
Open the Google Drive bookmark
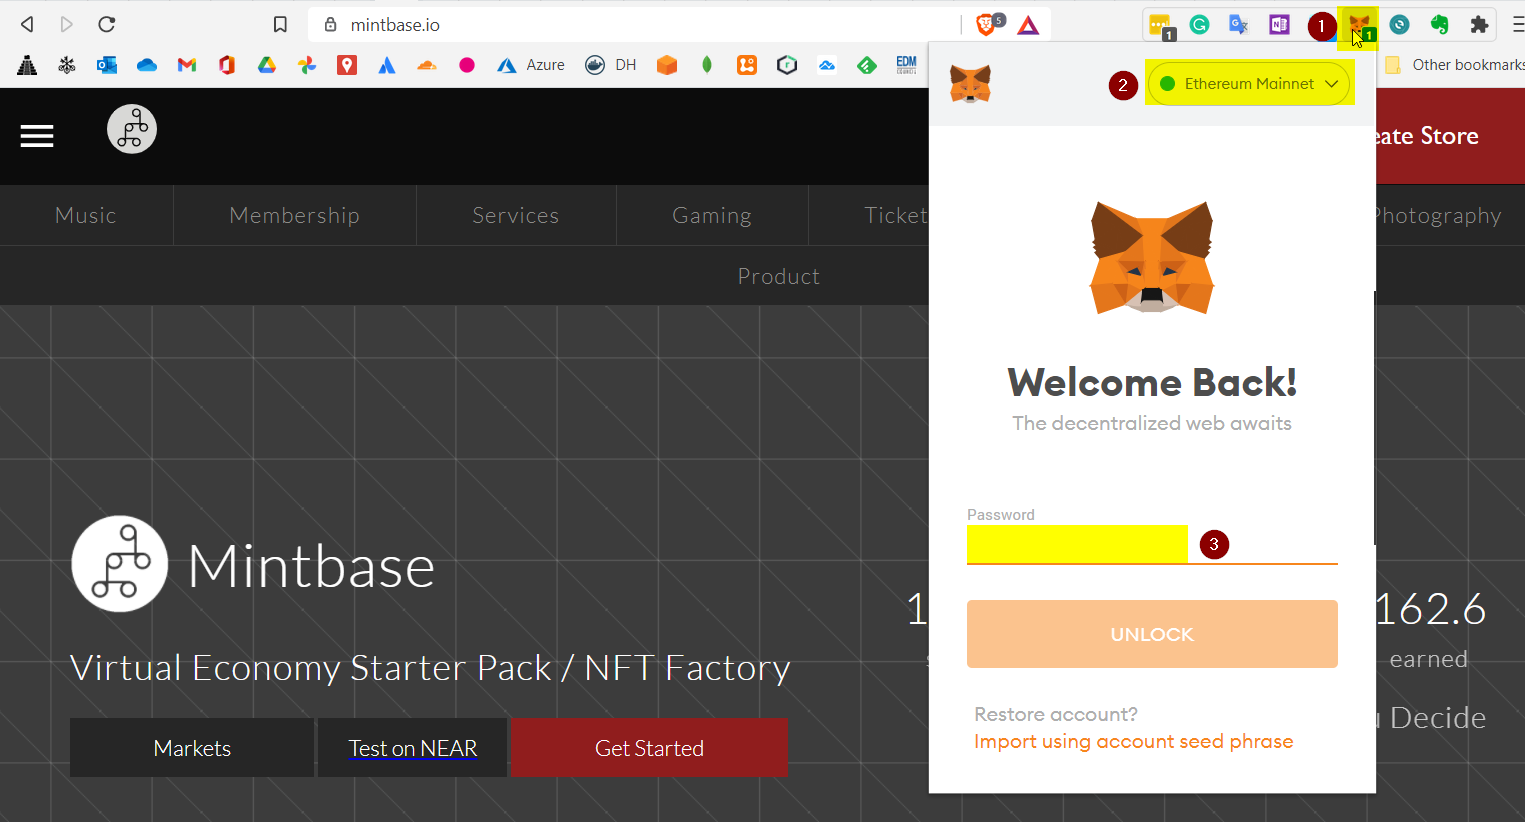click(267, 65)
